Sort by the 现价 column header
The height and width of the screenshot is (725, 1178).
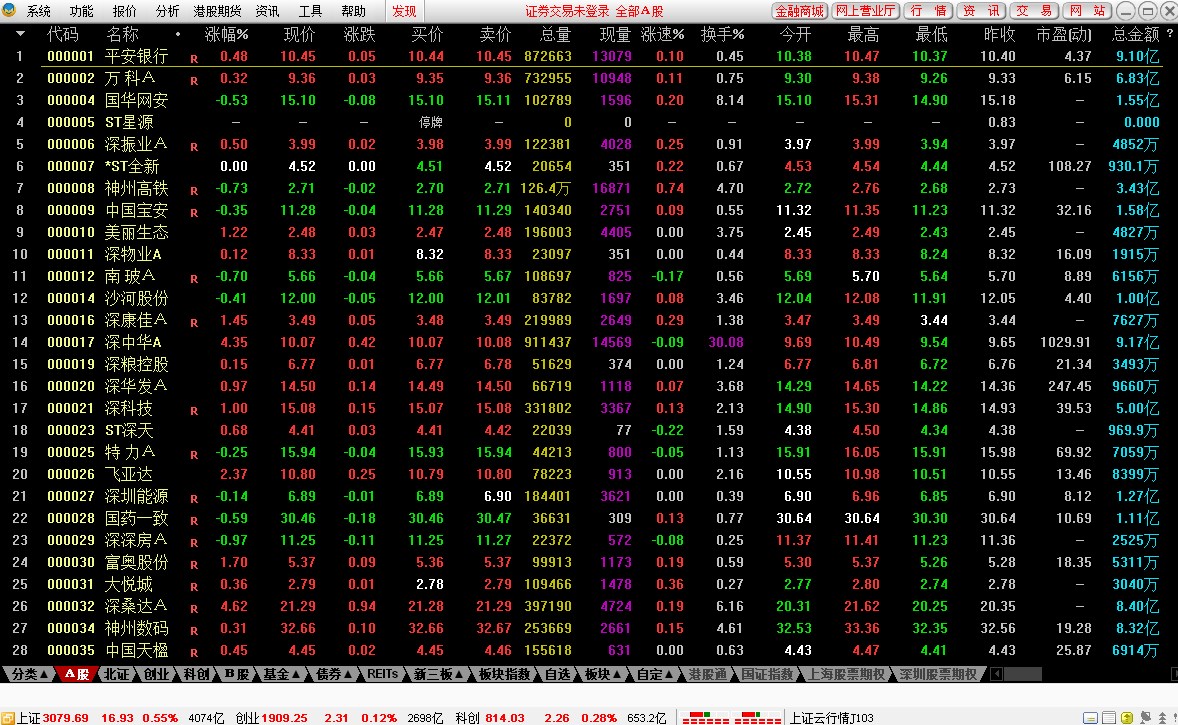(300, 35)
